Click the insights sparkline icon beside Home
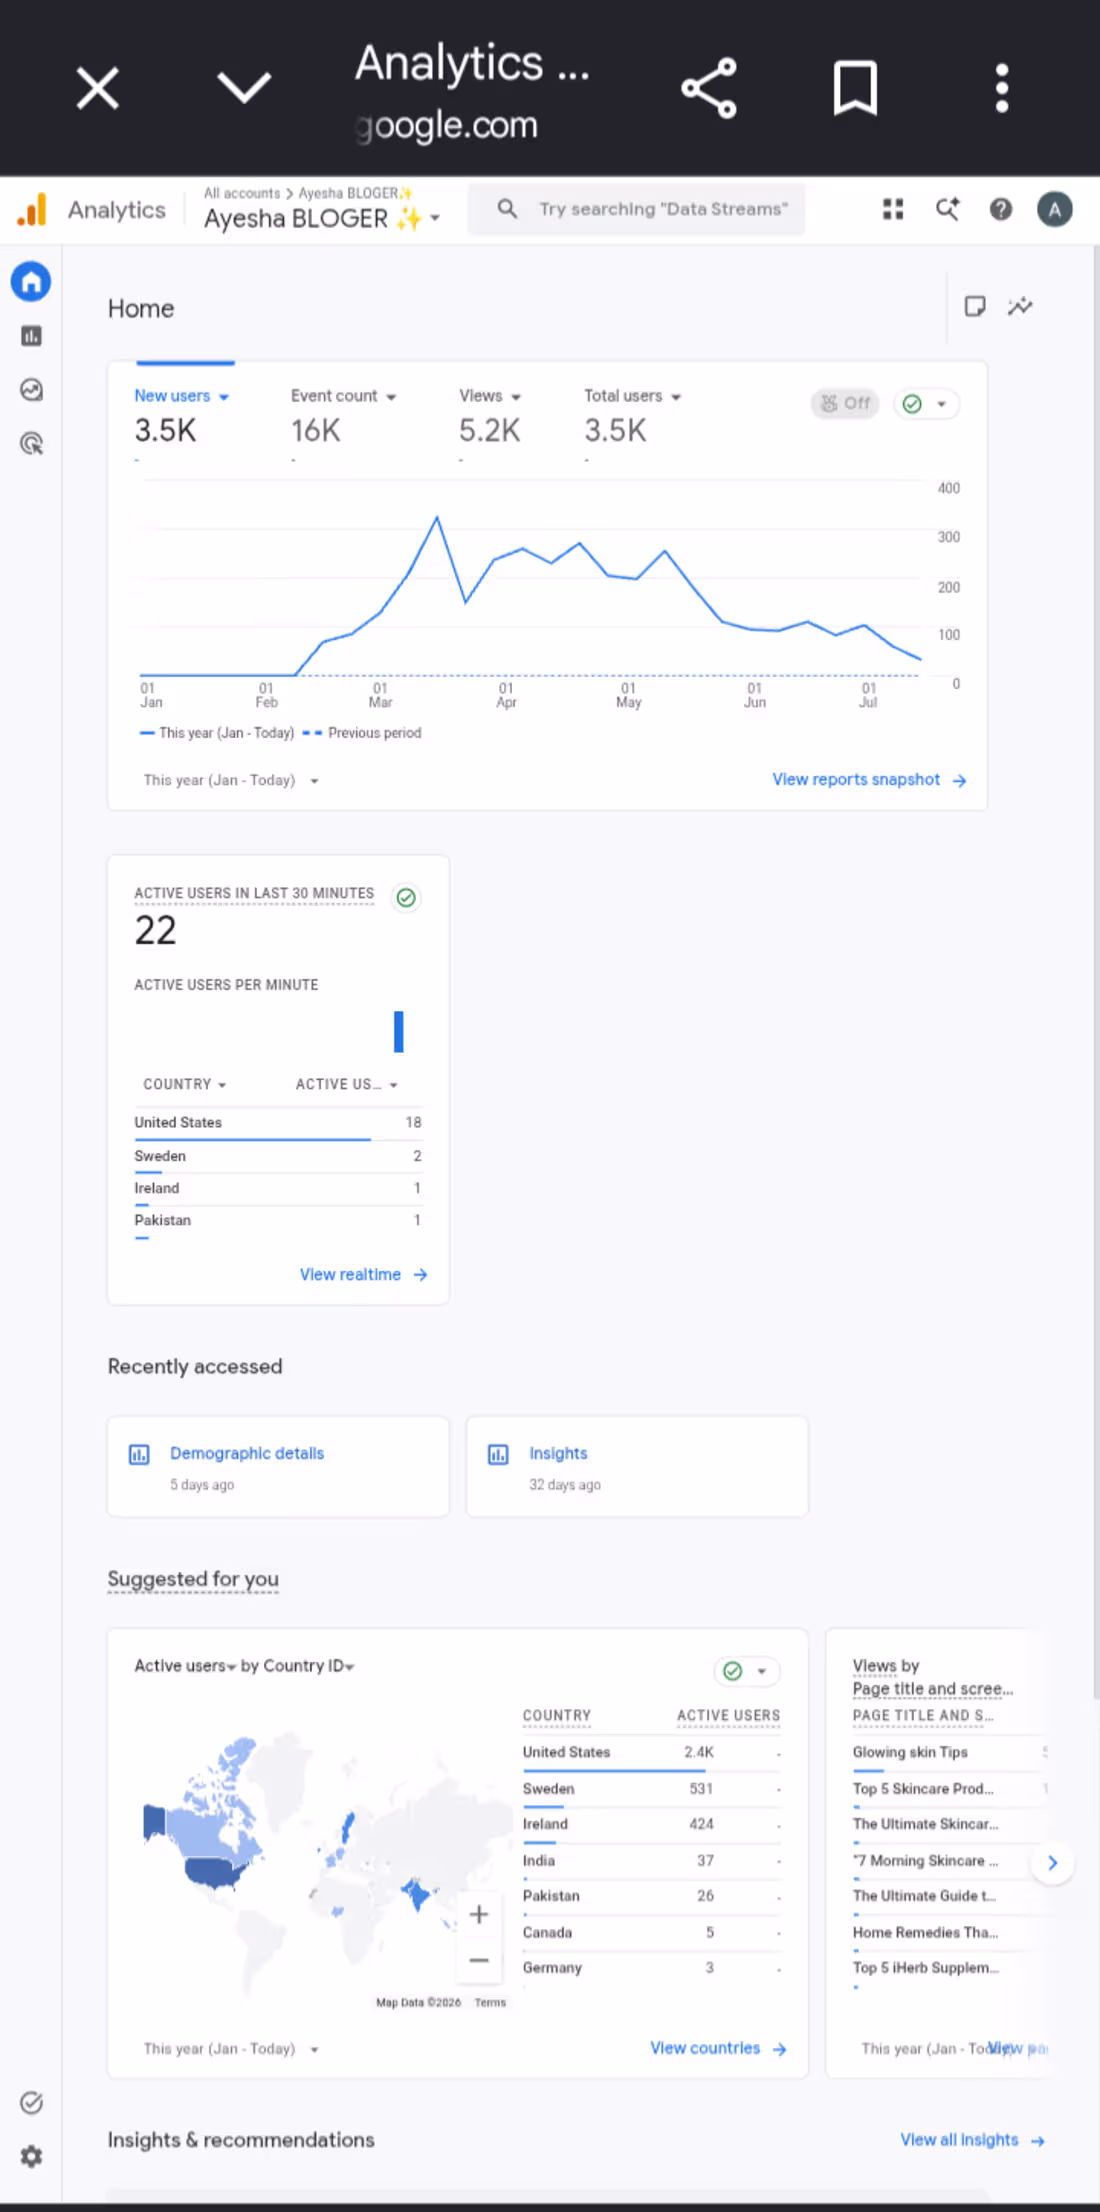Viewport: 1100px width, 2212px height. [x=1020, y=306]
